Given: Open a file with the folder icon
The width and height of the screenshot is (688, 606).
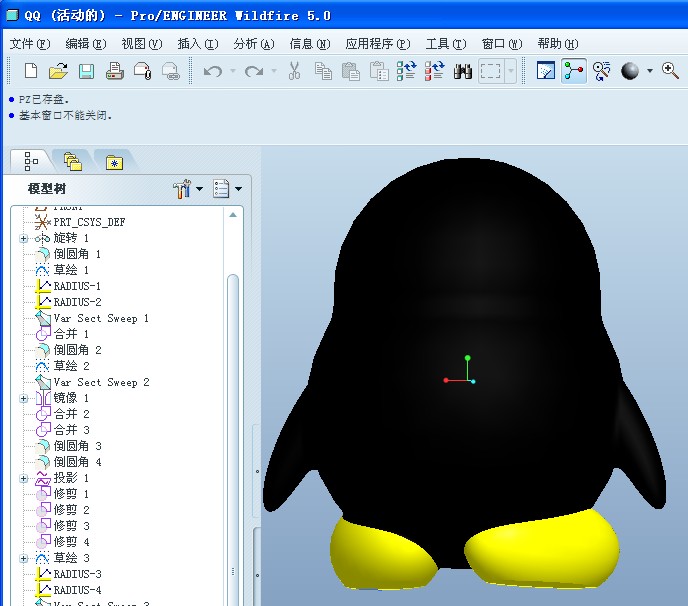Looking at the screenshot, I should click(58, 71).
